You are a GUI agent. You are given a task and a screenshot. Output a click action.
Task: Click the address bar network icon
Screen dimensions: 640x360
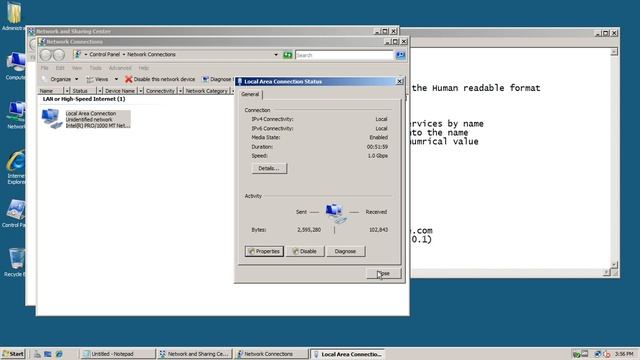click(78, 54)
